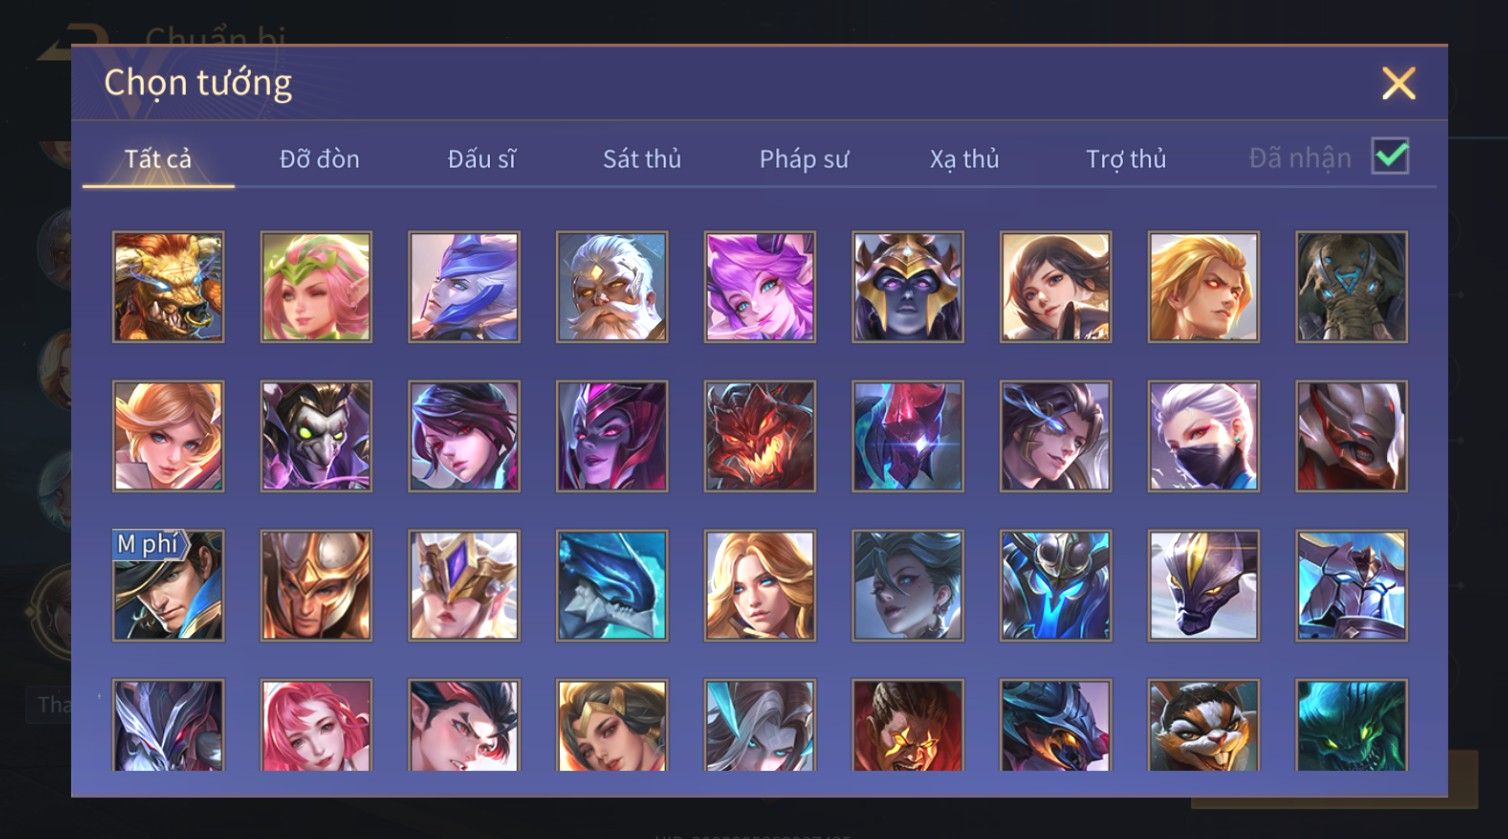Close the Chọn tướng dialog
The width and height of the screenshot is (1508, 839).
click(1398, 83)
